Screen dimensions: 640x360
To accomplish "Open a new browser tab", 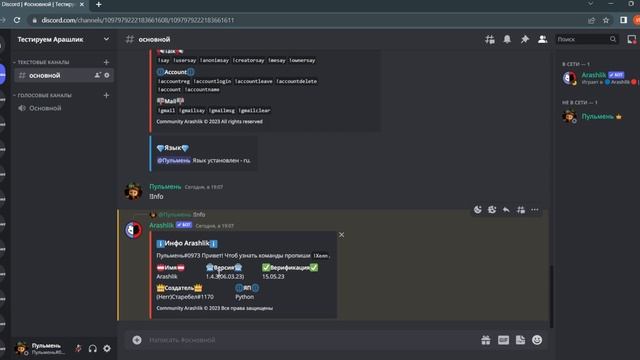I will click(x=98, y=4).
